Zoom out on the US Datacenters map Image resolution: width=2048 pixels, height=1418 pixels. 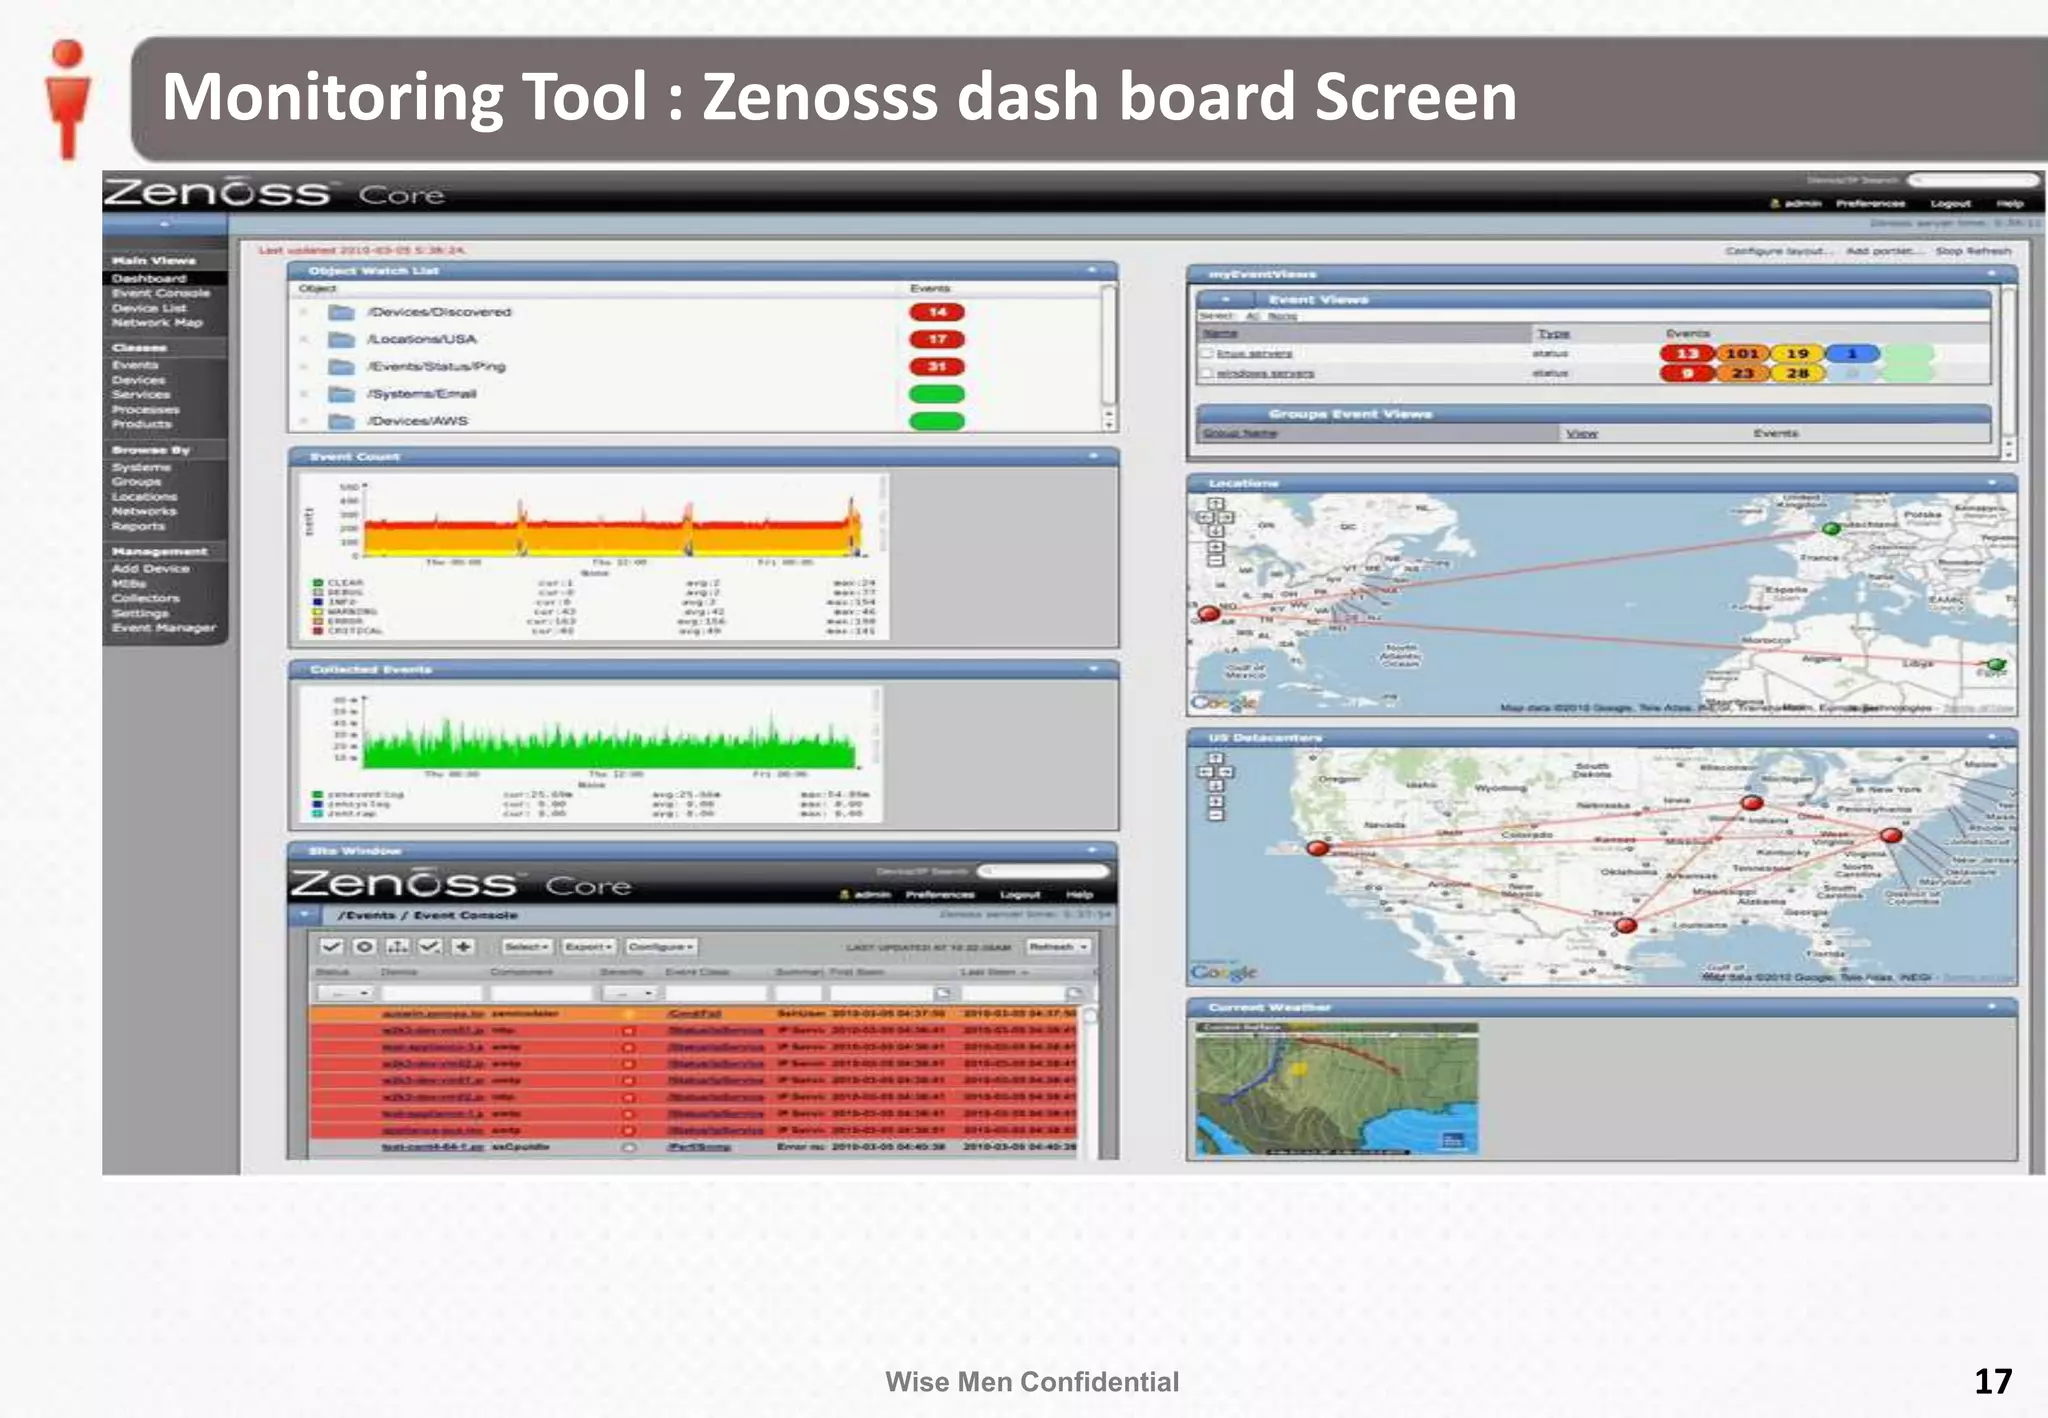[1215, 815]
